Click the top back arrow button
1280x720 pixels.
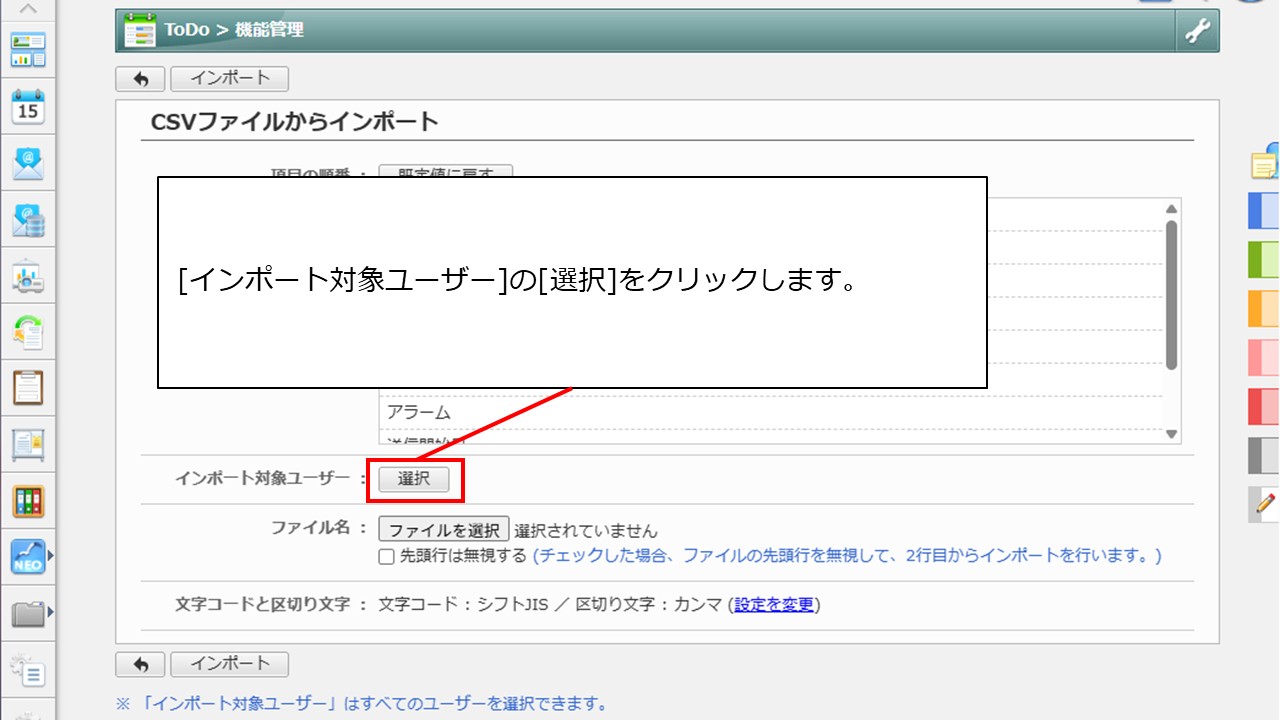(x=140, y=79)
